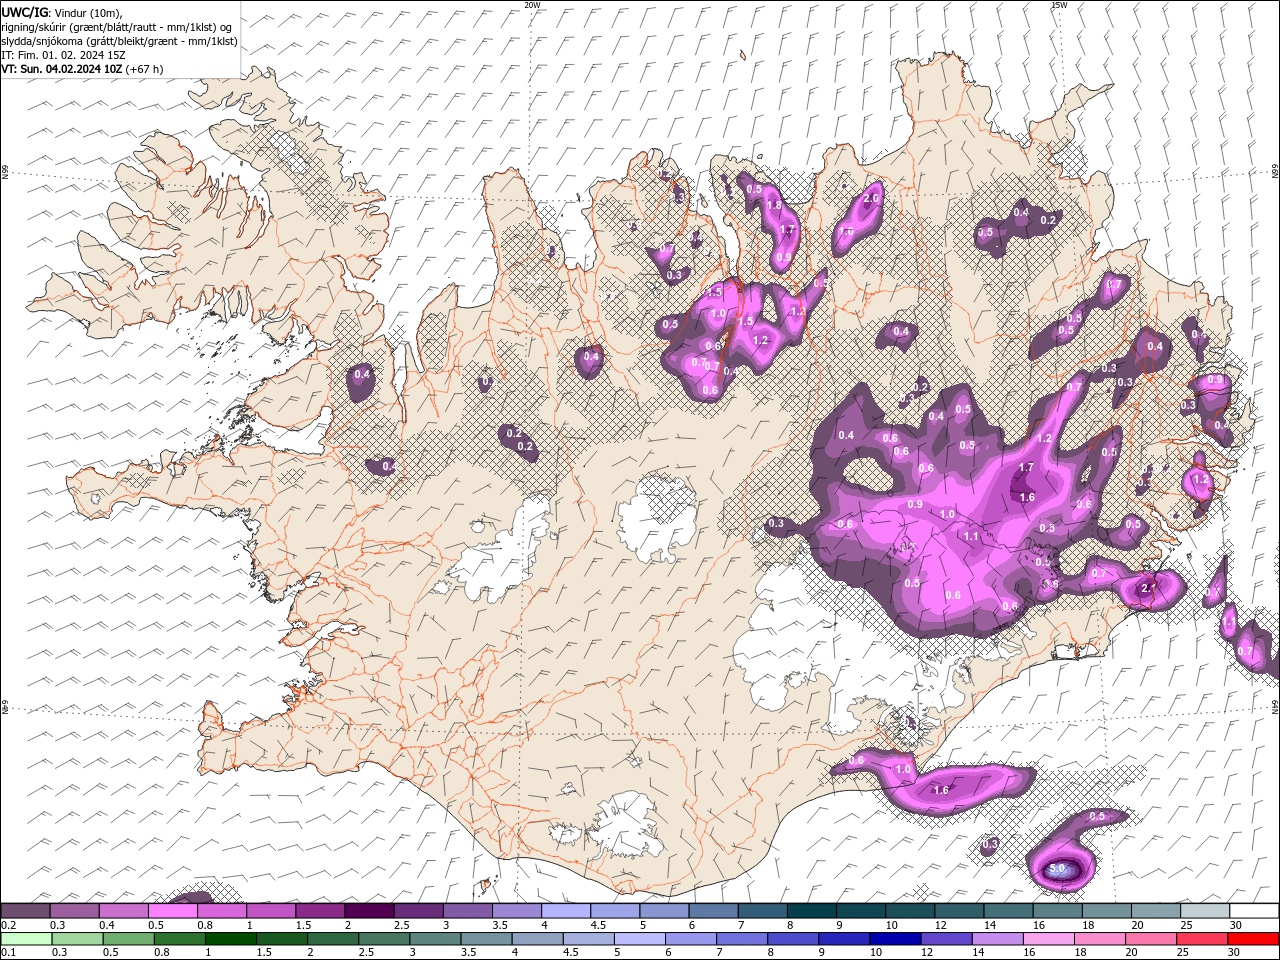Select the pale green 0.1 swatch in rain legend
The height and width of the screenshot is (960, 1280).
26,938
